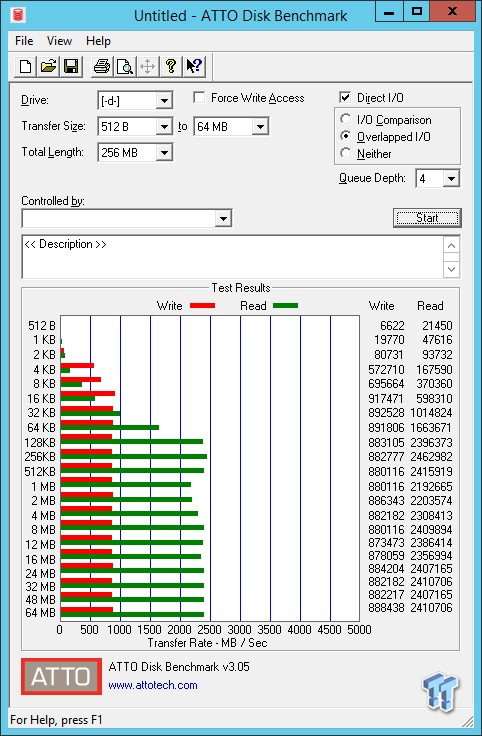
Task: Click the New document toolbar icon
Action: pyautogui.click(x=26, y=66)
